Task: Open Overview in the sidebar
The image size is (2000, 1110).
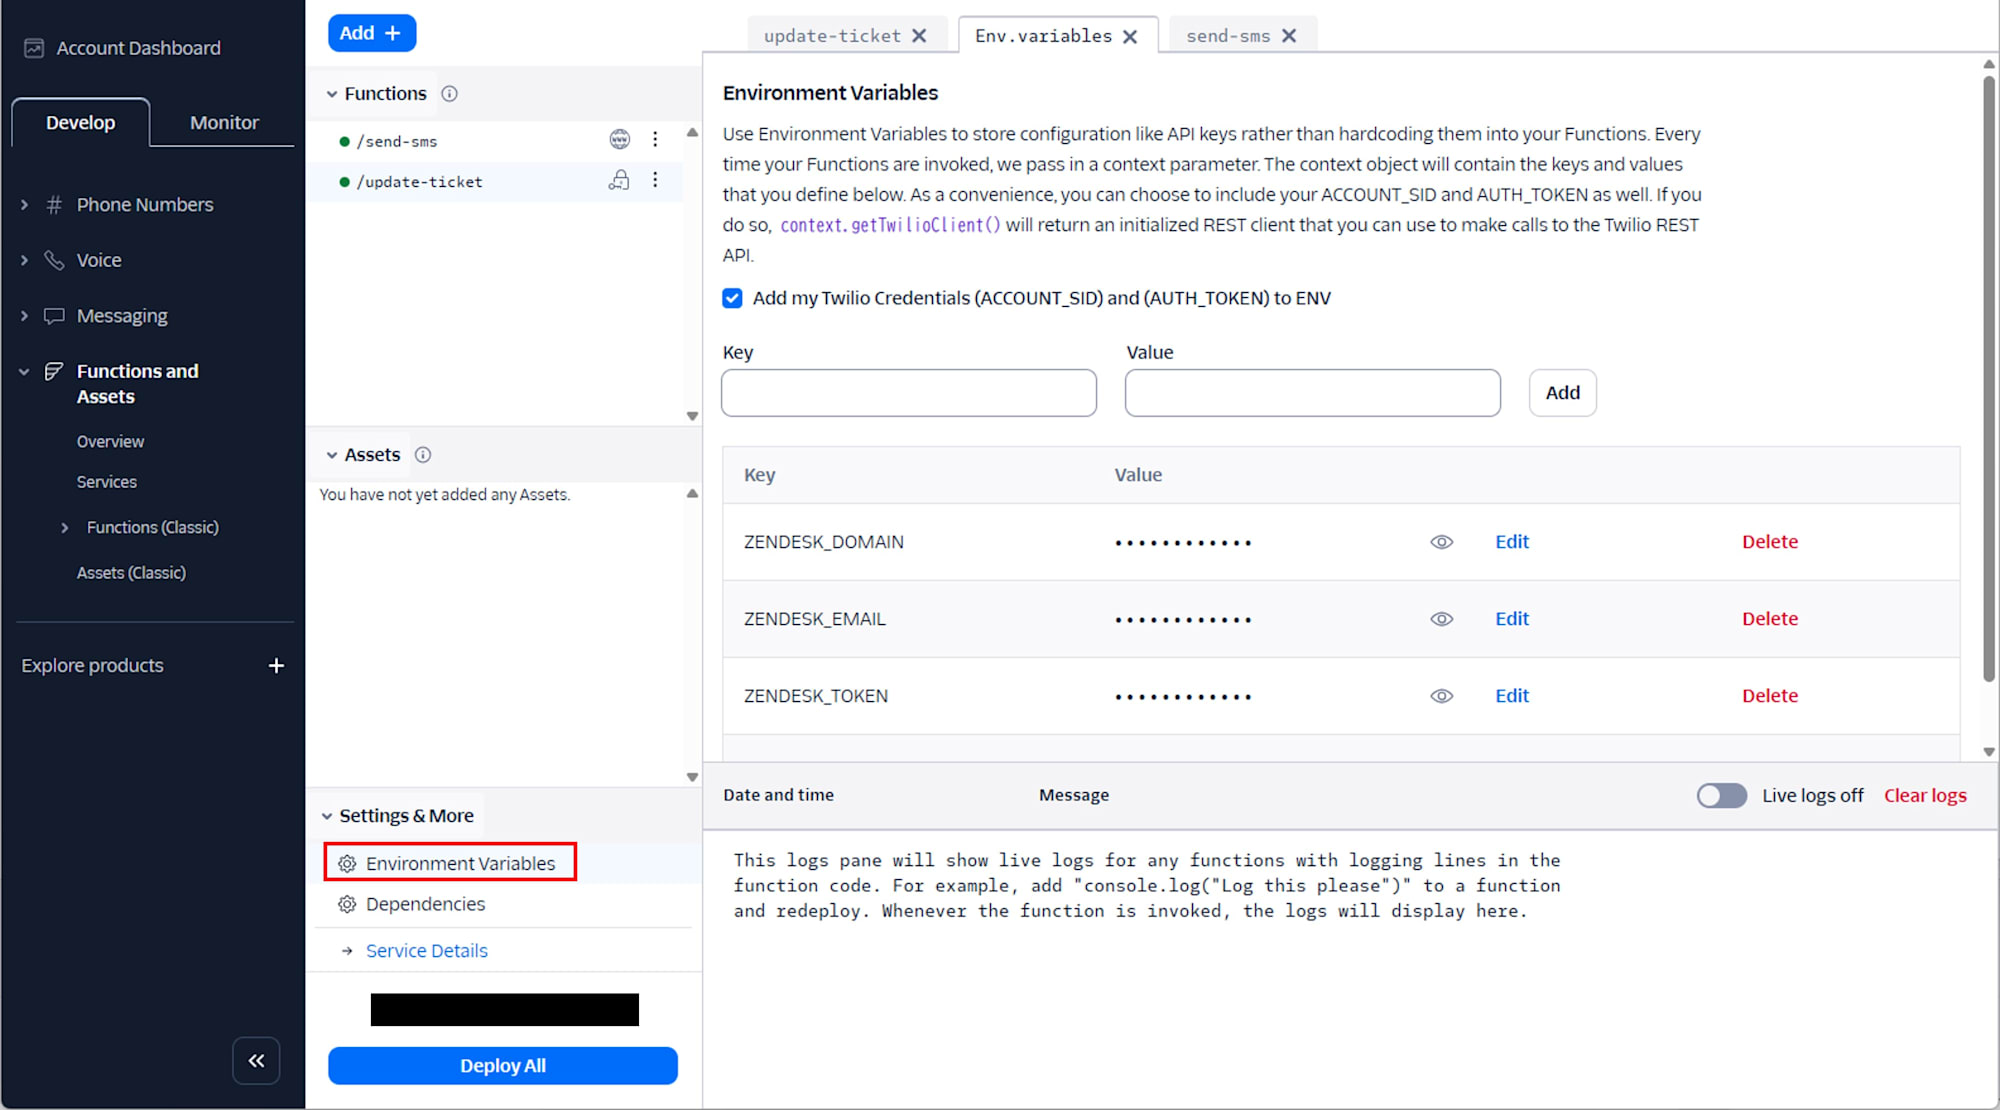Action: coord(110,442)
